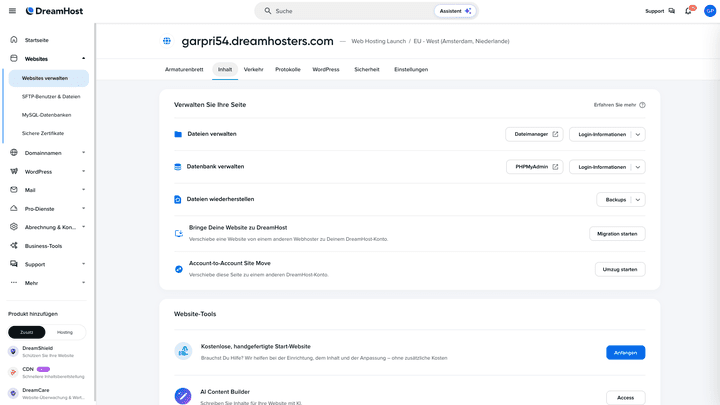This screenshot has width=720, height=405.
Task: Click the Web Hosting Launch breadcrumb
Action: pyautogui.click(x=379, y=41)
